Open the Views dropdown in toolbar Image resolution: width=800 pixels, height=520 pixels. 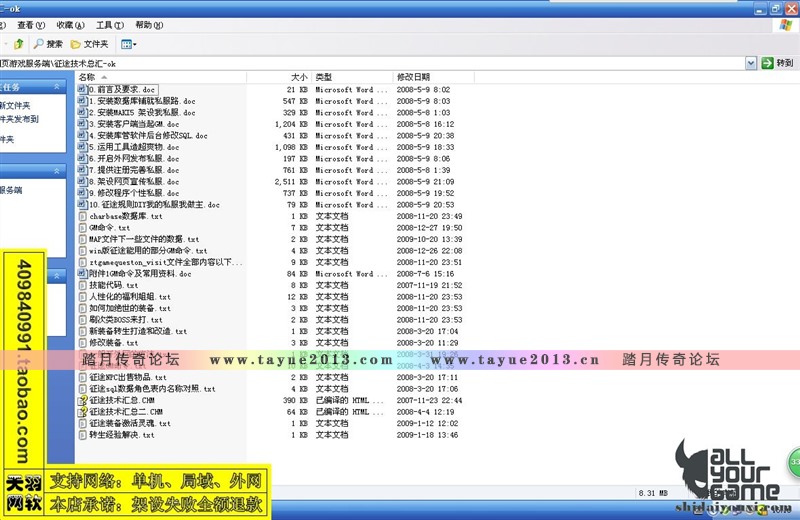click(128, 44)
